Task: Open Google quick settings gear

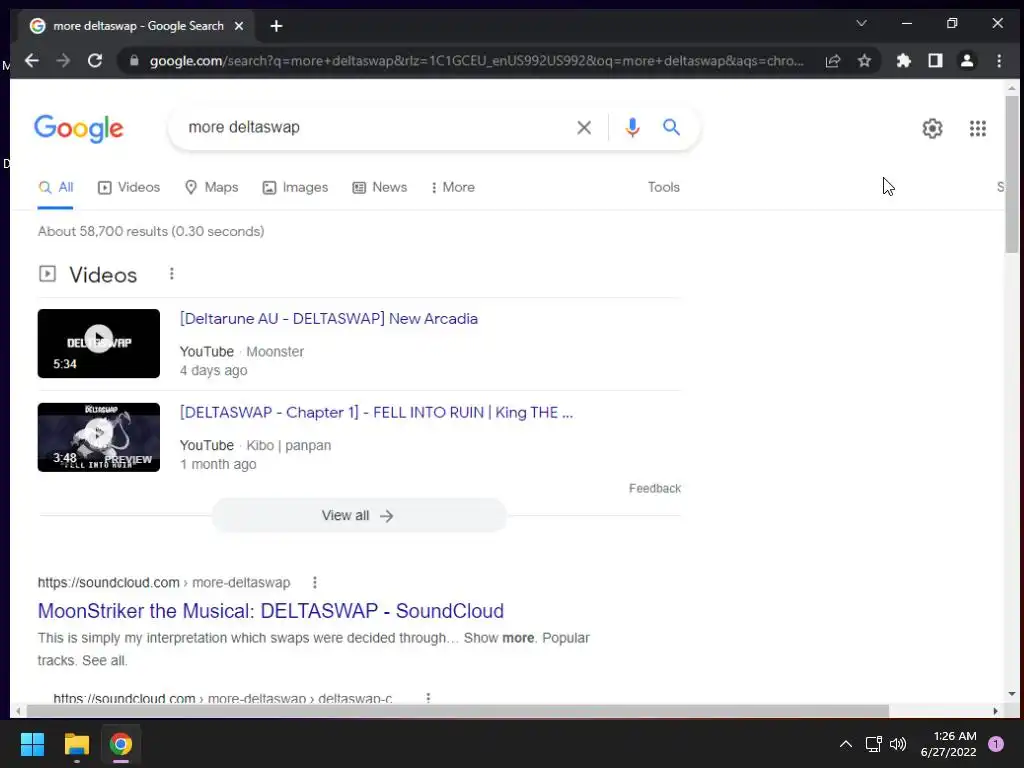Action: tap(932, 128)
